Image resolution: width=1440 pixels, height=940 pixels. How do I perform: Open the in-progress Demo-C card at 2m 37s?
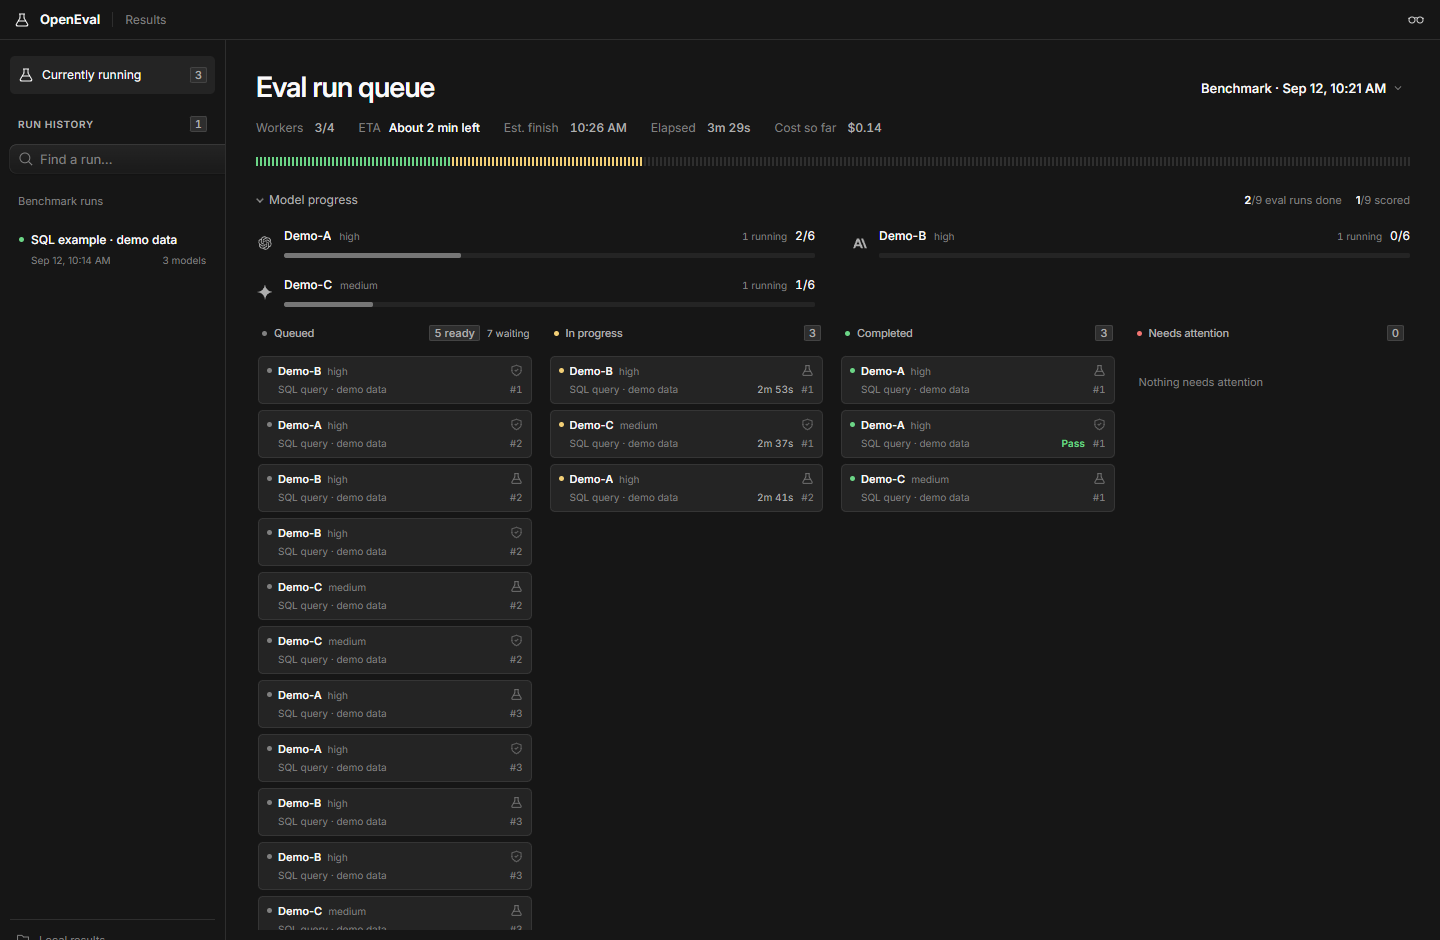686,434
